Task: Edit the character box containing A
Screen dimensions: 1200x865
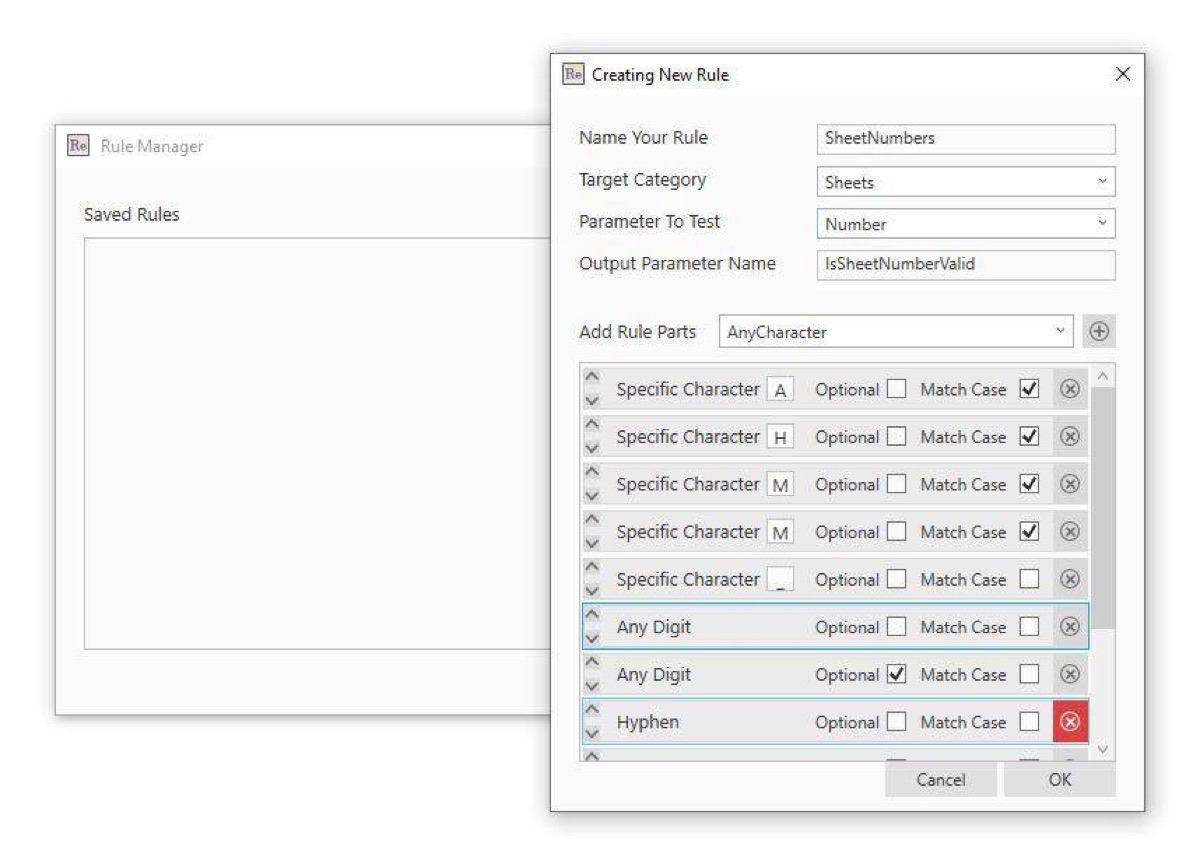Action: pyautogui.click(x=780, y=391)
